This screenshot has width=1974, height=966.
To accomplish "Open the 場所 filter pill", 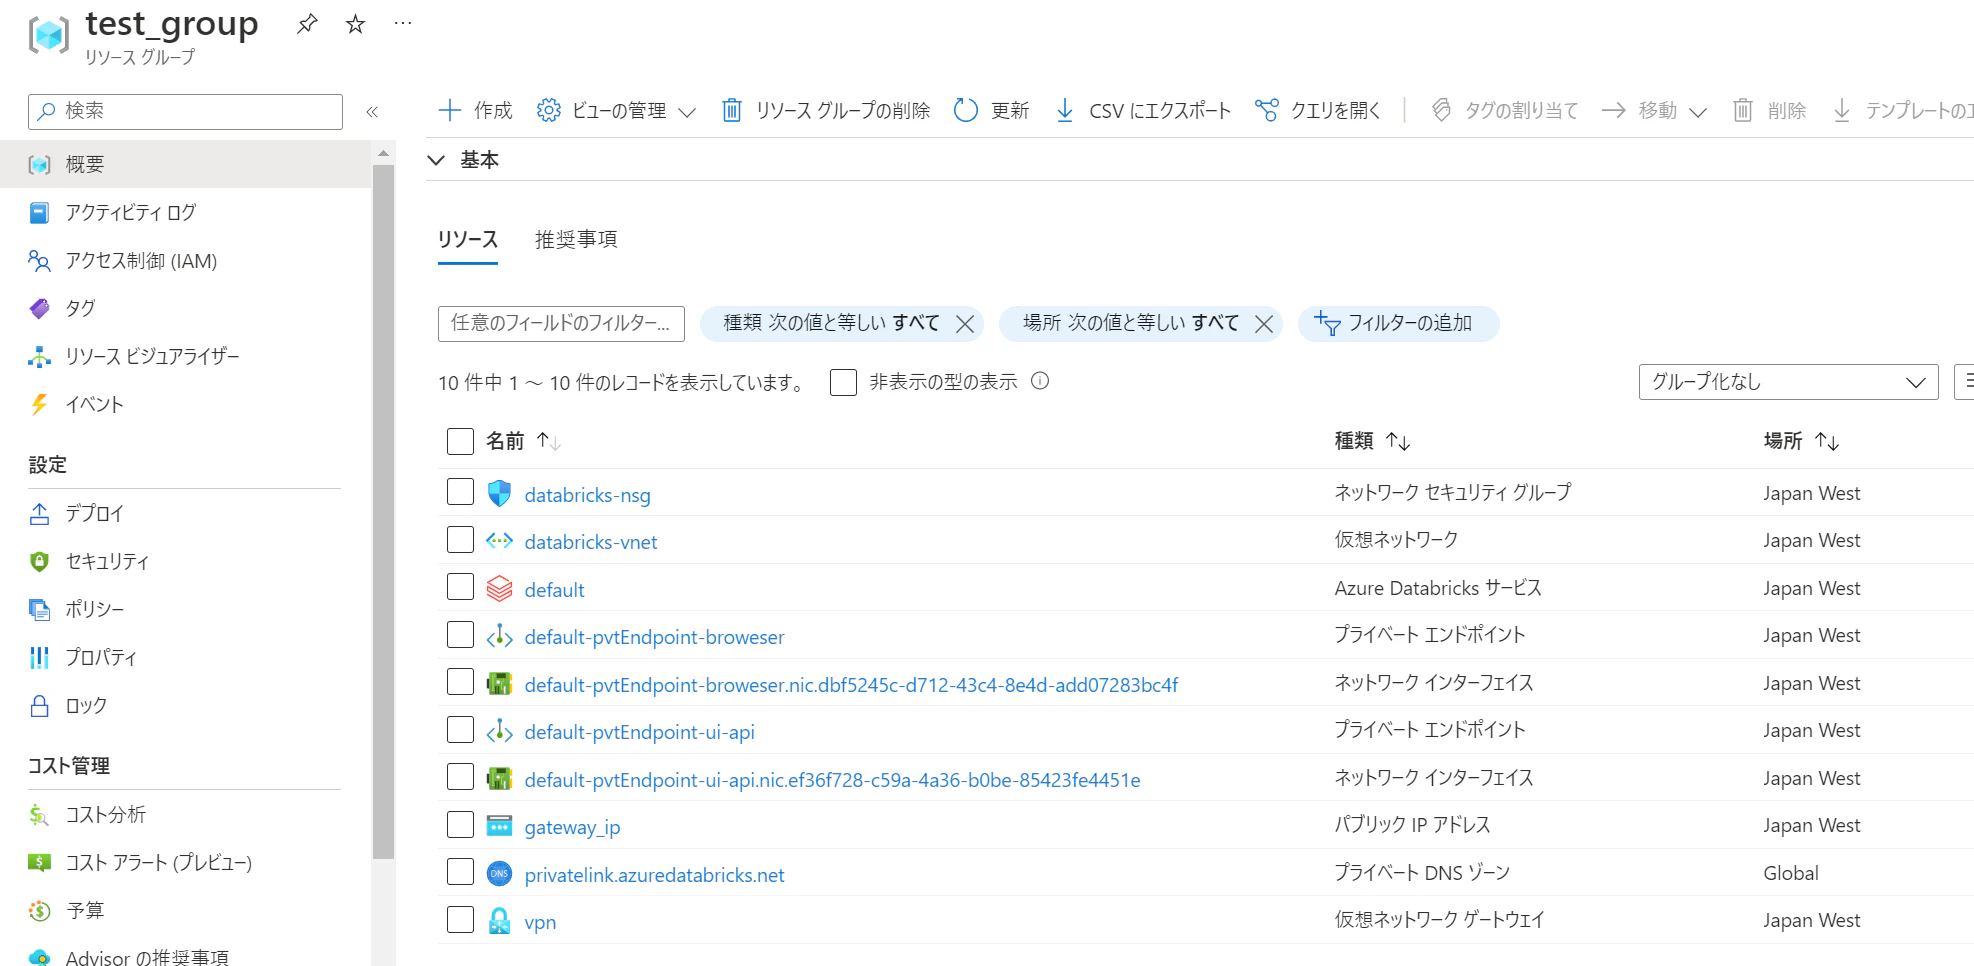I will tap(1131, 323).
